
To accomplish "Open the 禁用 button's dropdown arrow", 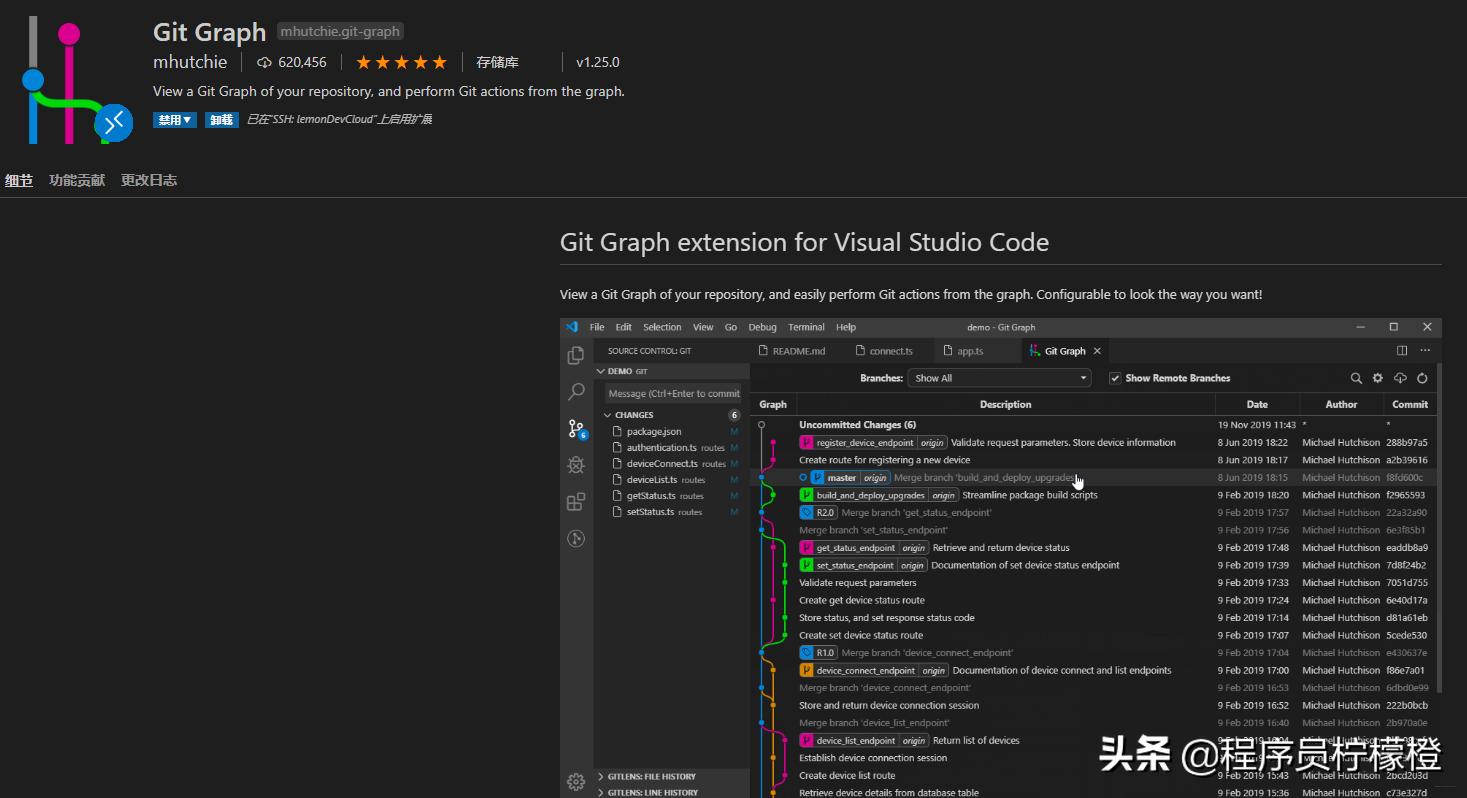I will tap(187, 119).
